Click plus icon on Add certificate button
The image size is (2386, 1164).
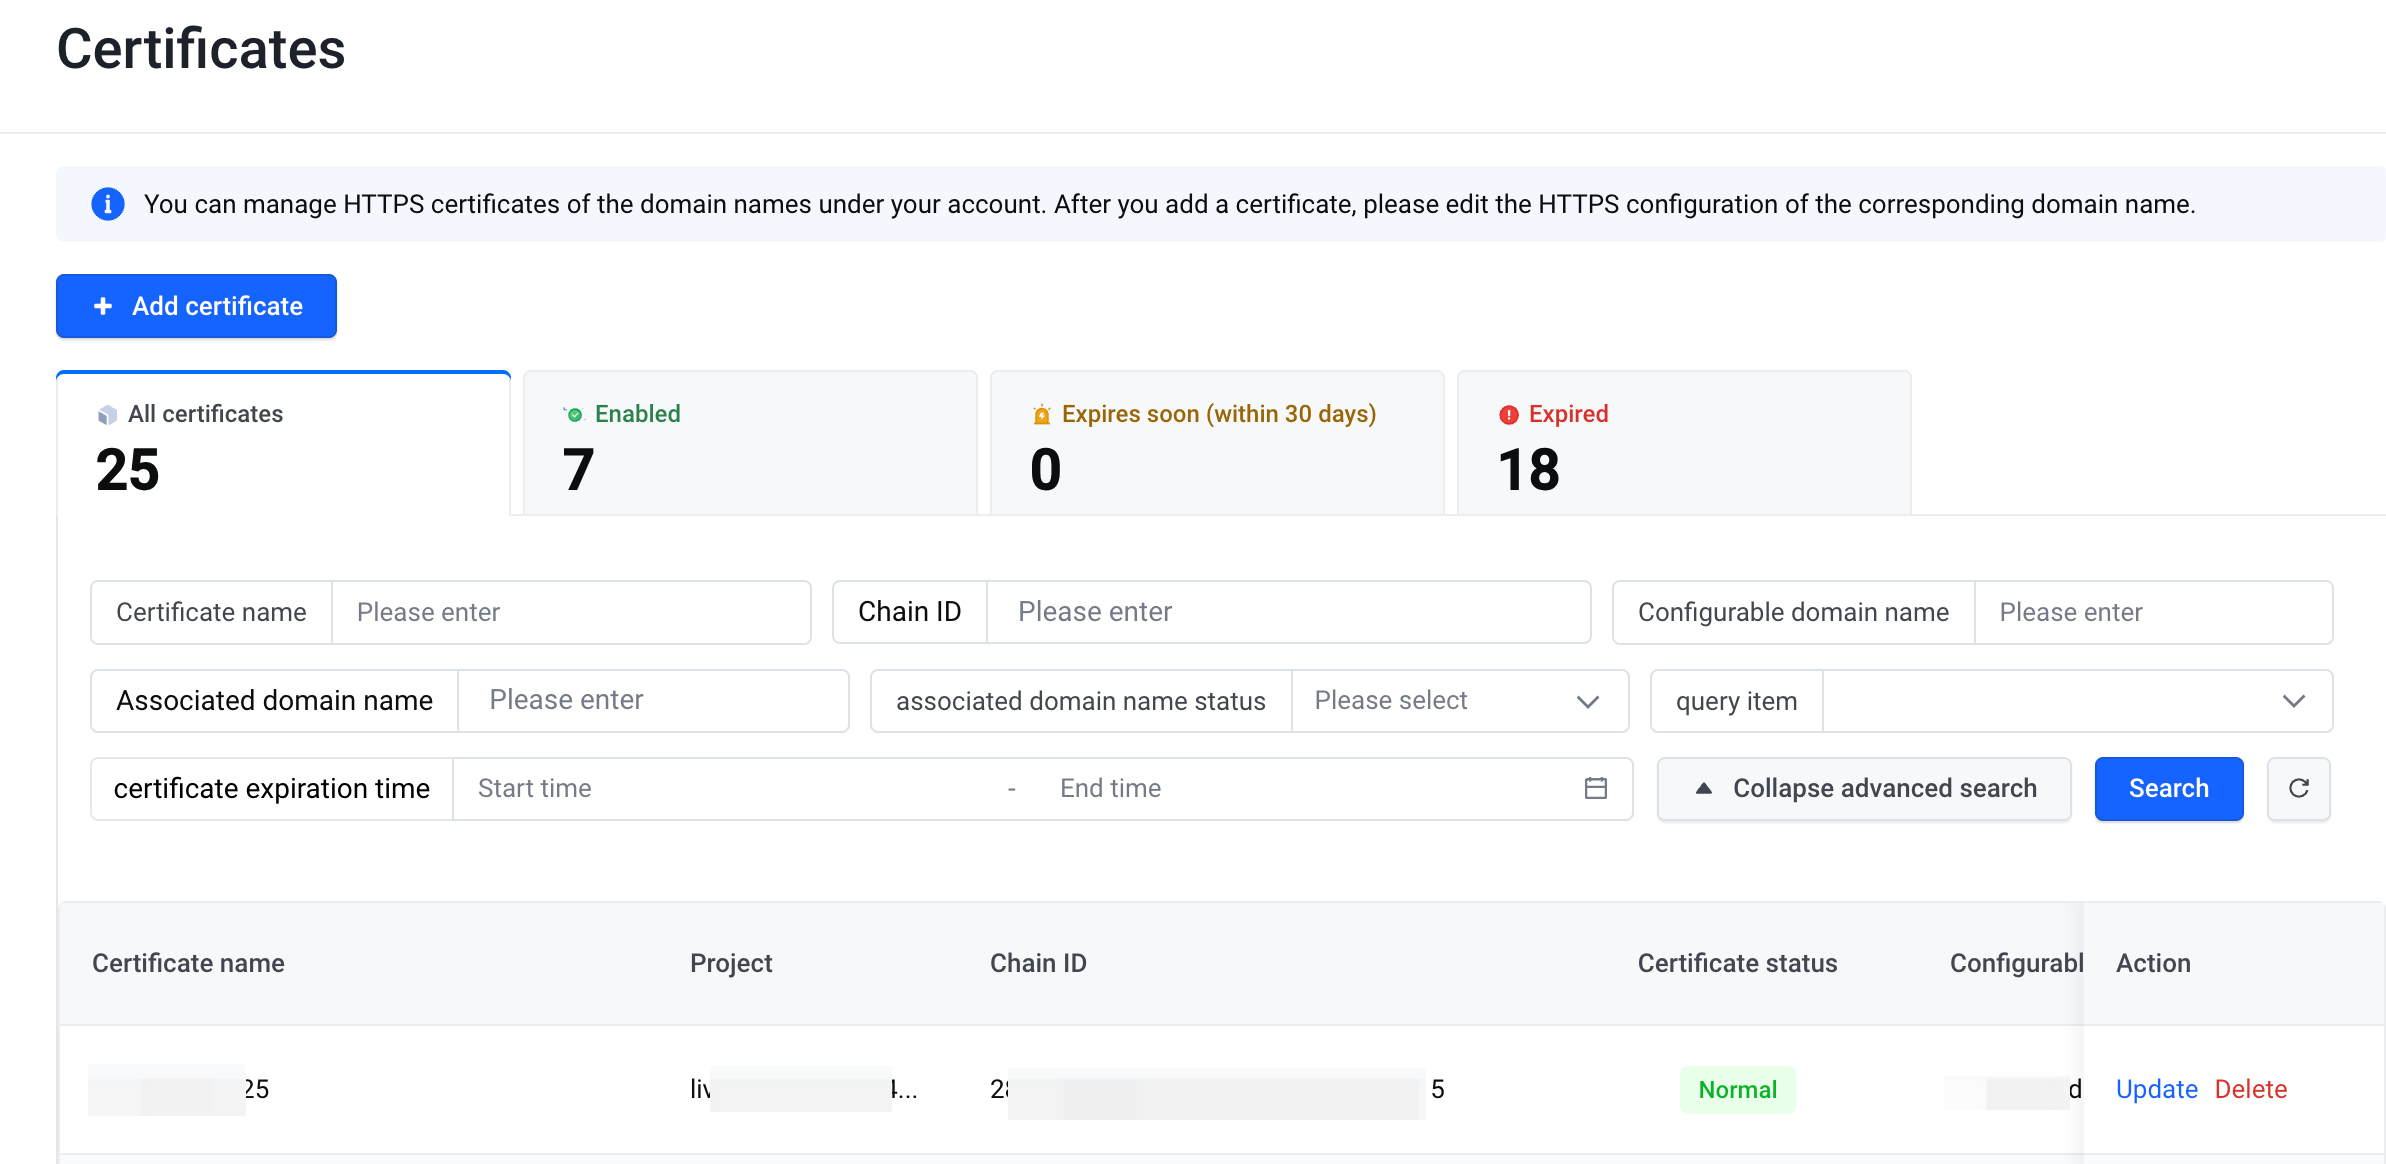tap(102, 306)
